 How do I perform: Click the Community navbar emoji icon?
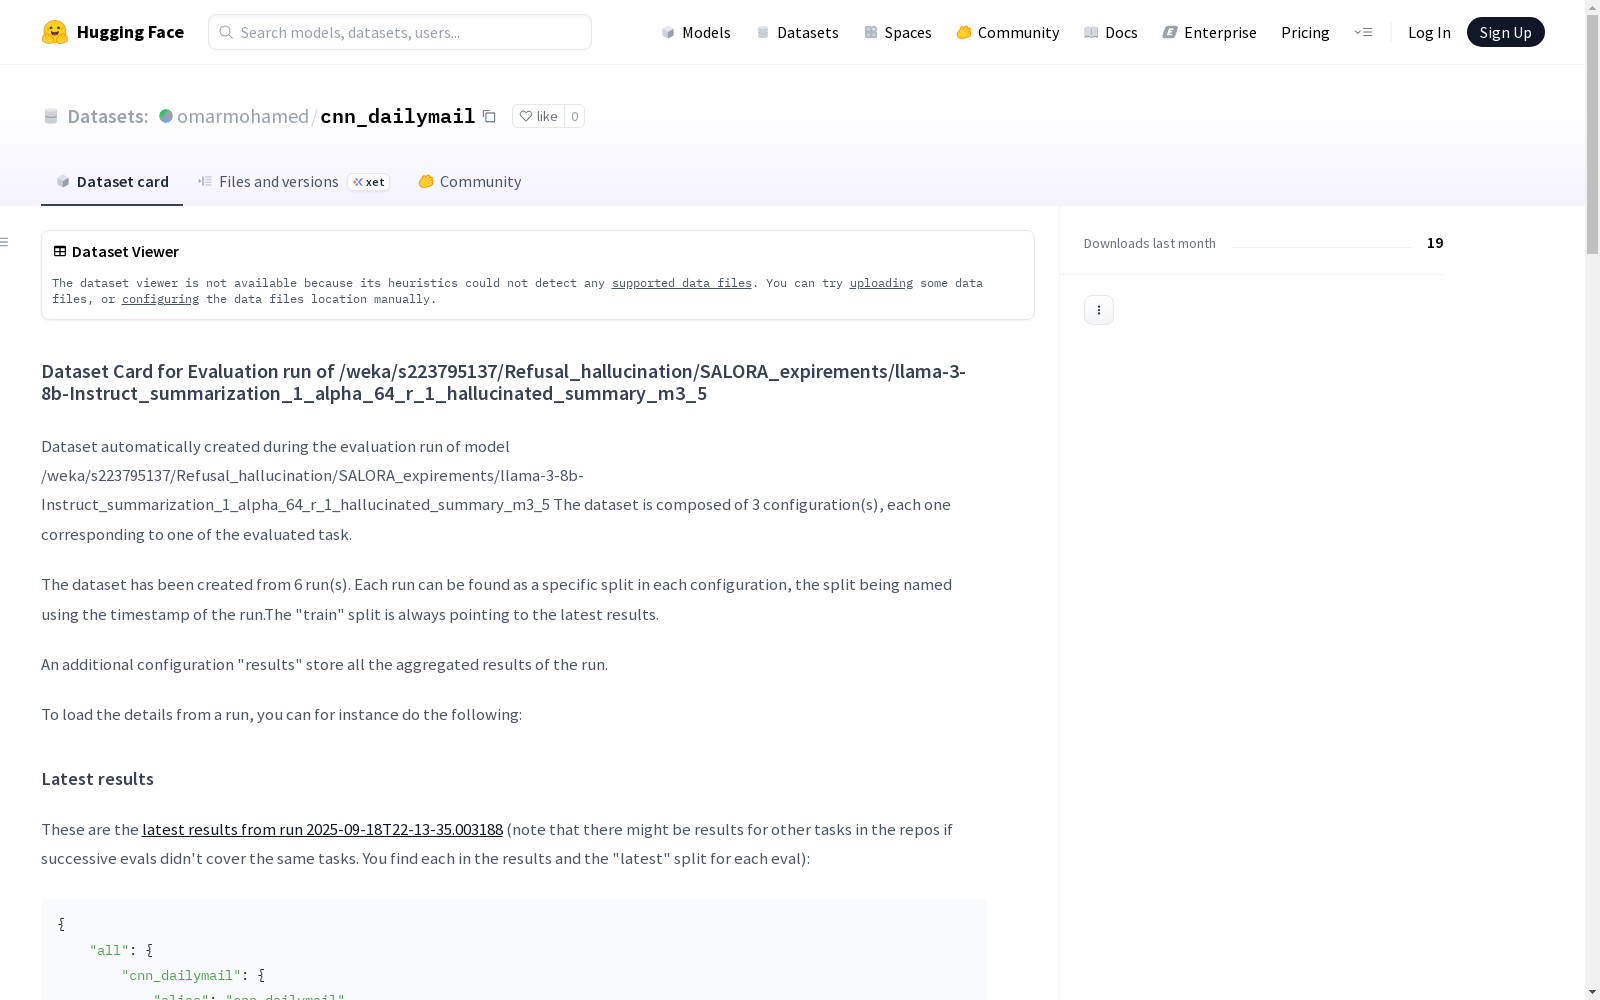[964, 32]
